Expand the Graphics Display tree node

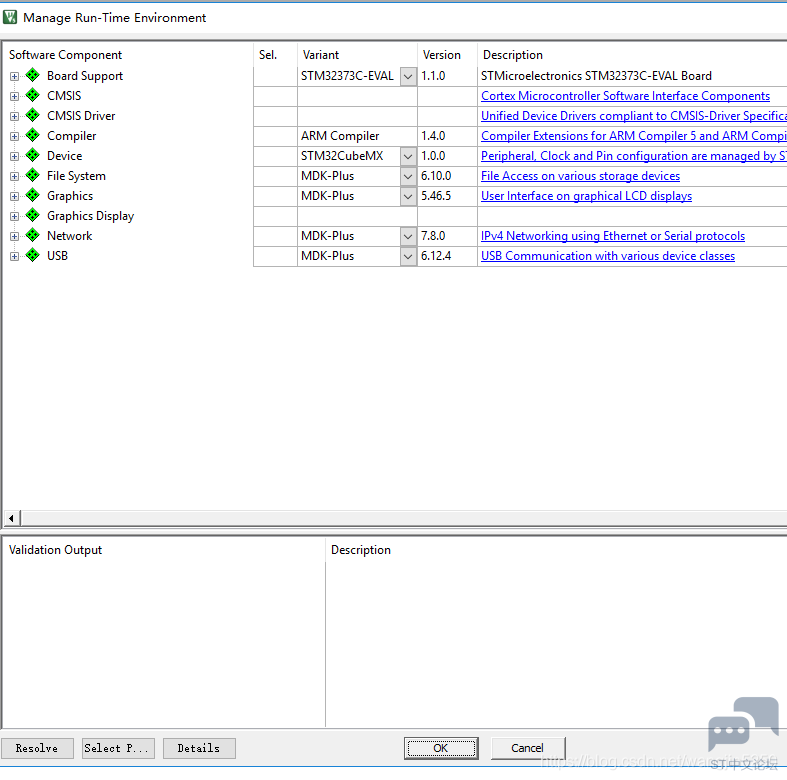[x=15, y=216]
